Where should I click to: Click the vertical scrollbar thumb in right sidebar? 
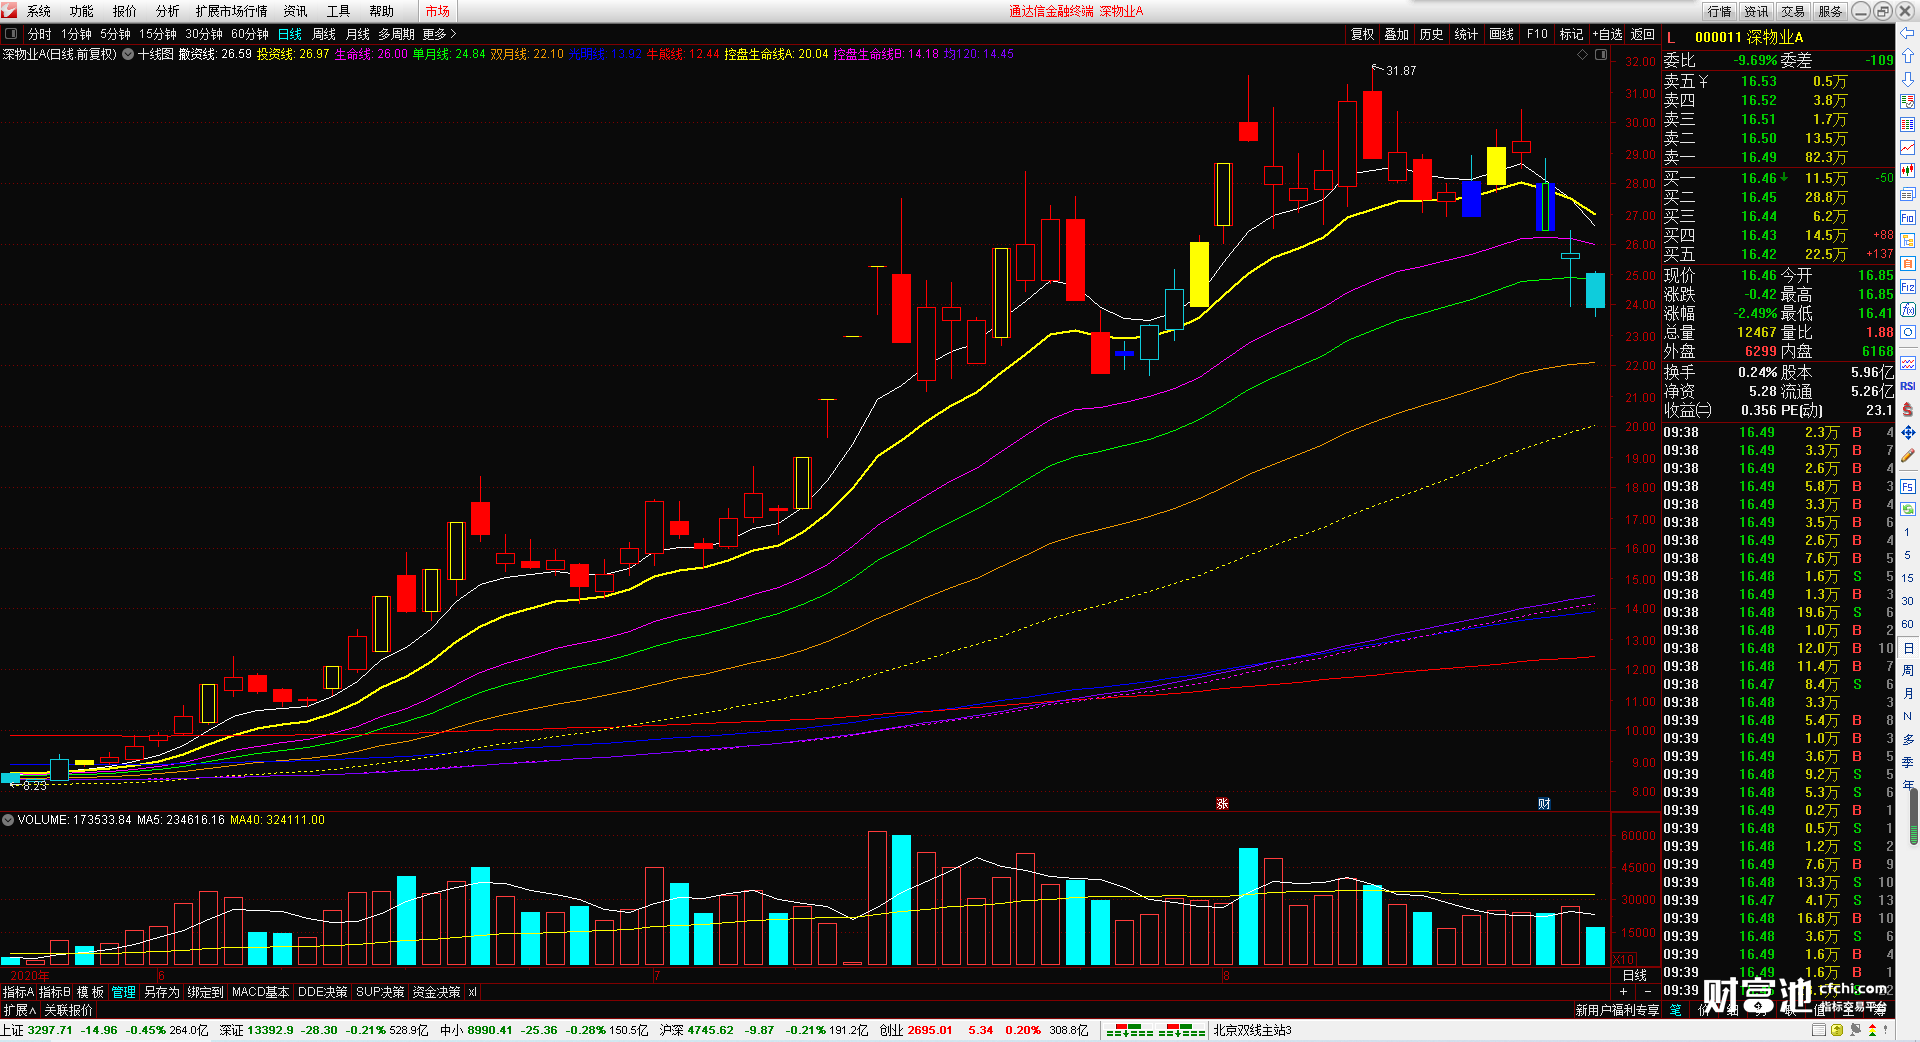click(1913, 818)
